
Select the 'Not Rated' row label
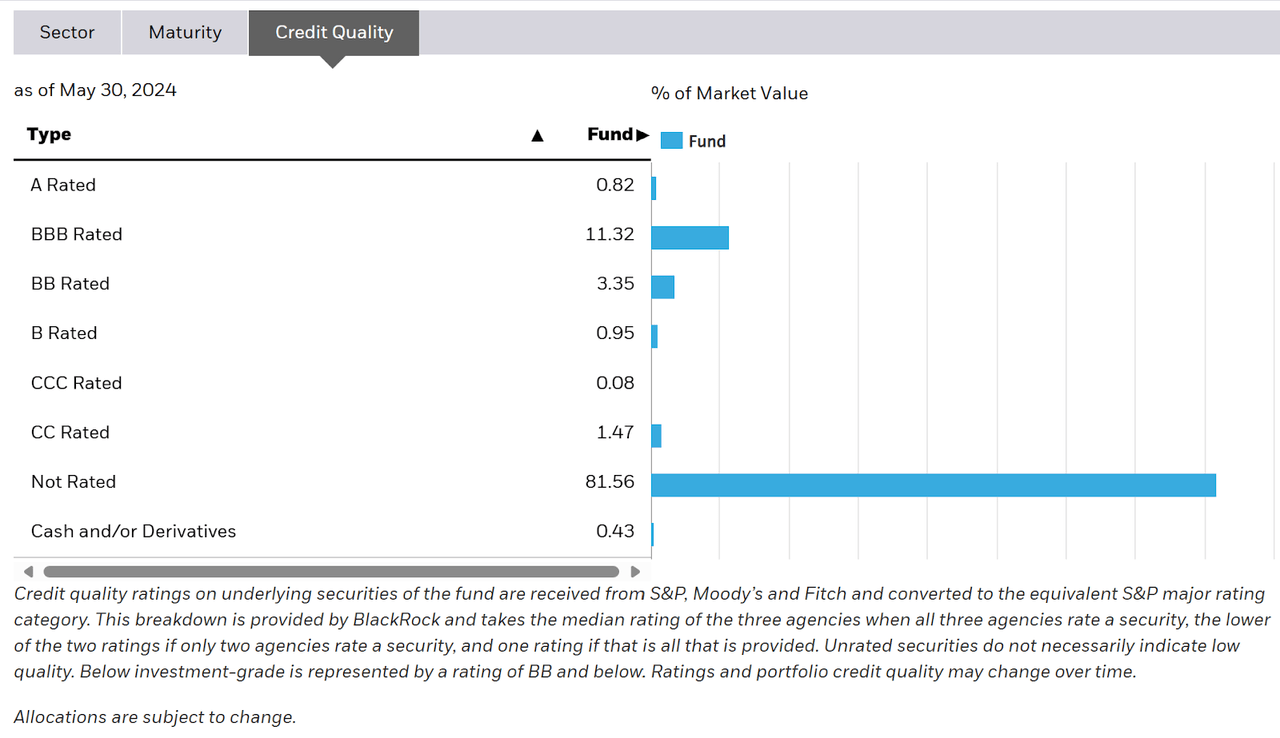73,482
